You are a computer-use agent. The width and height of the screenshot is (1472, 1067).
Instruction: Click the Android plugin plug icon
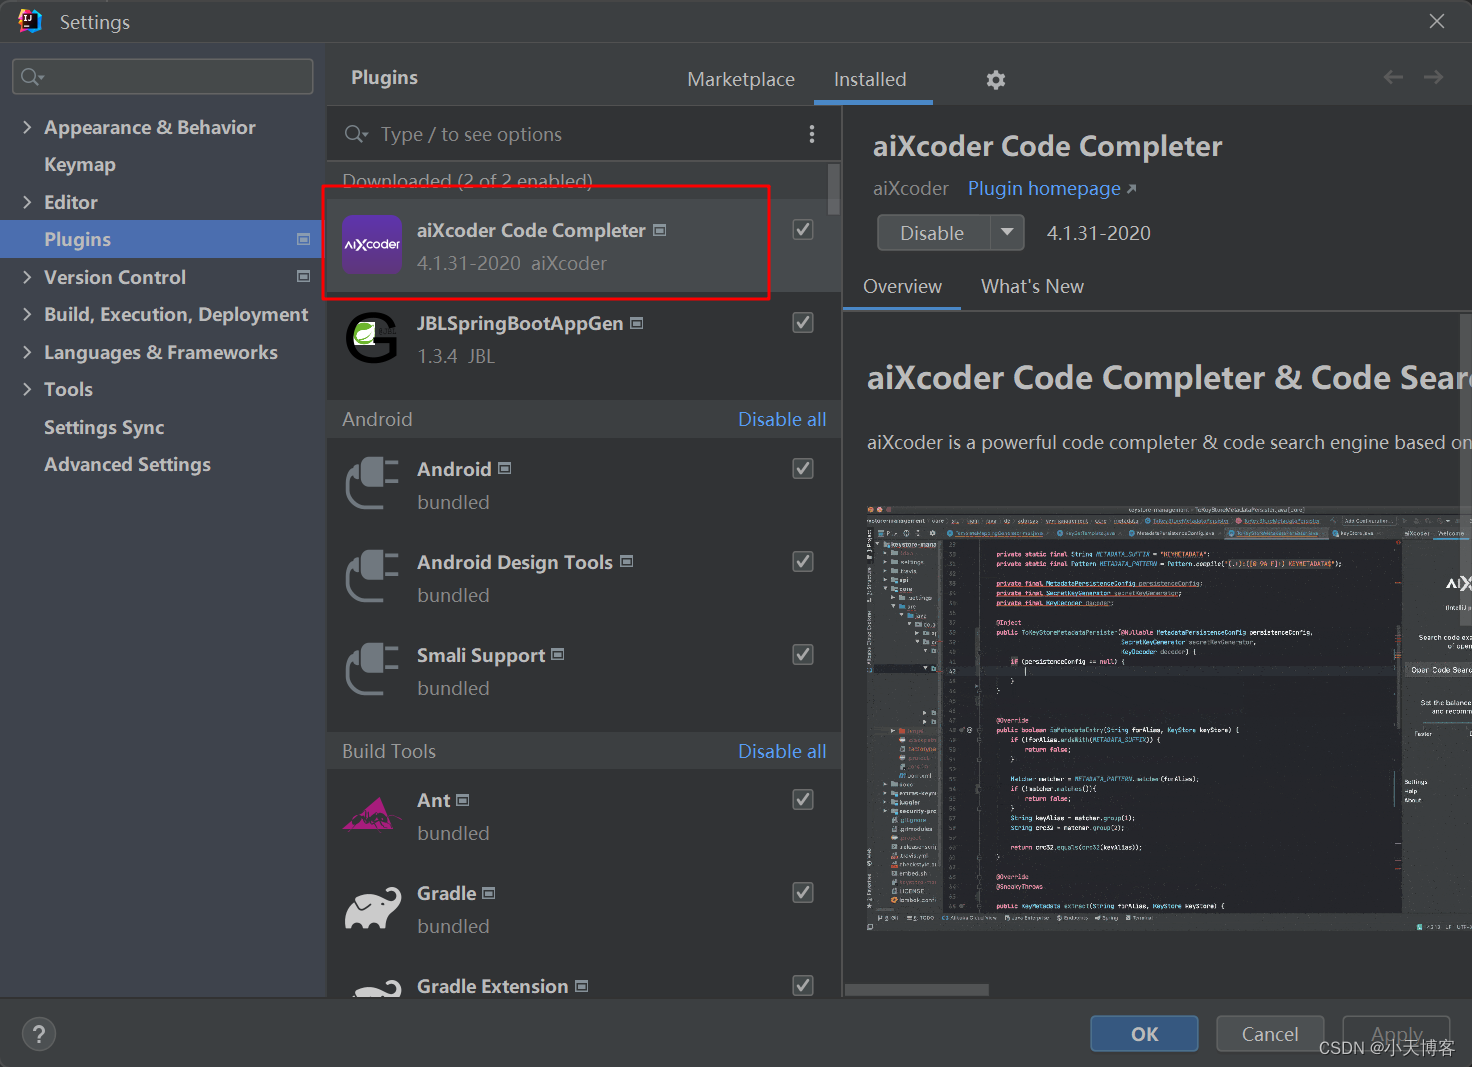[x=372, y=483]
